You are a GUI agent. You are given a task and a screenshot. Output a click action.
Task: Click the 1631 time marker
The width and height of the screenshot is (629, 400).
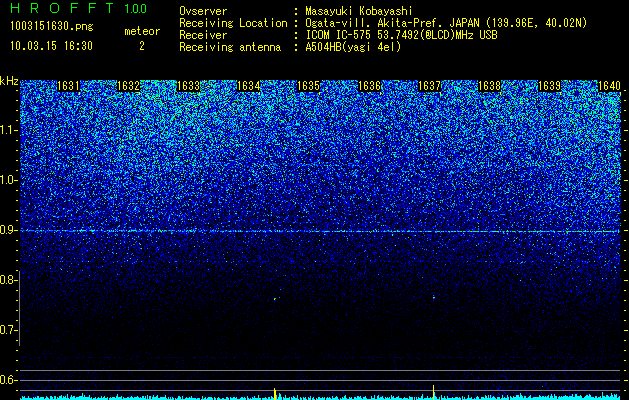coord(68,86)
